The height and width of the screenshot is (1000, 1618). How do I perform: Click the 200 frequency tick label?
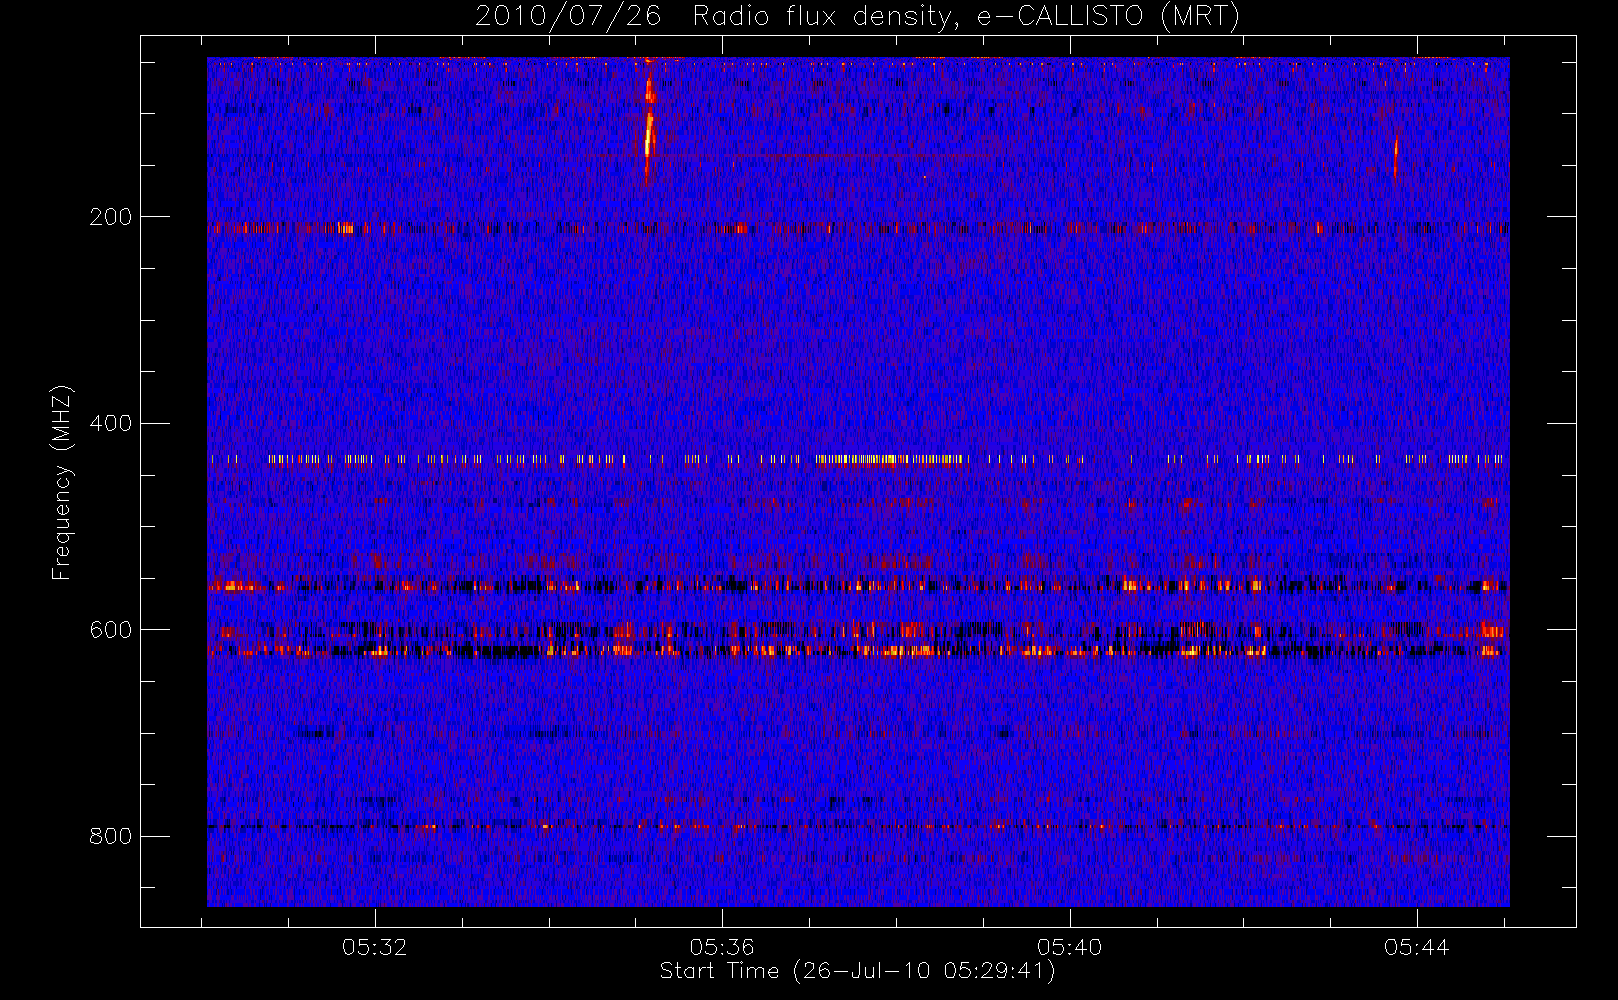(x=110, y=217)
